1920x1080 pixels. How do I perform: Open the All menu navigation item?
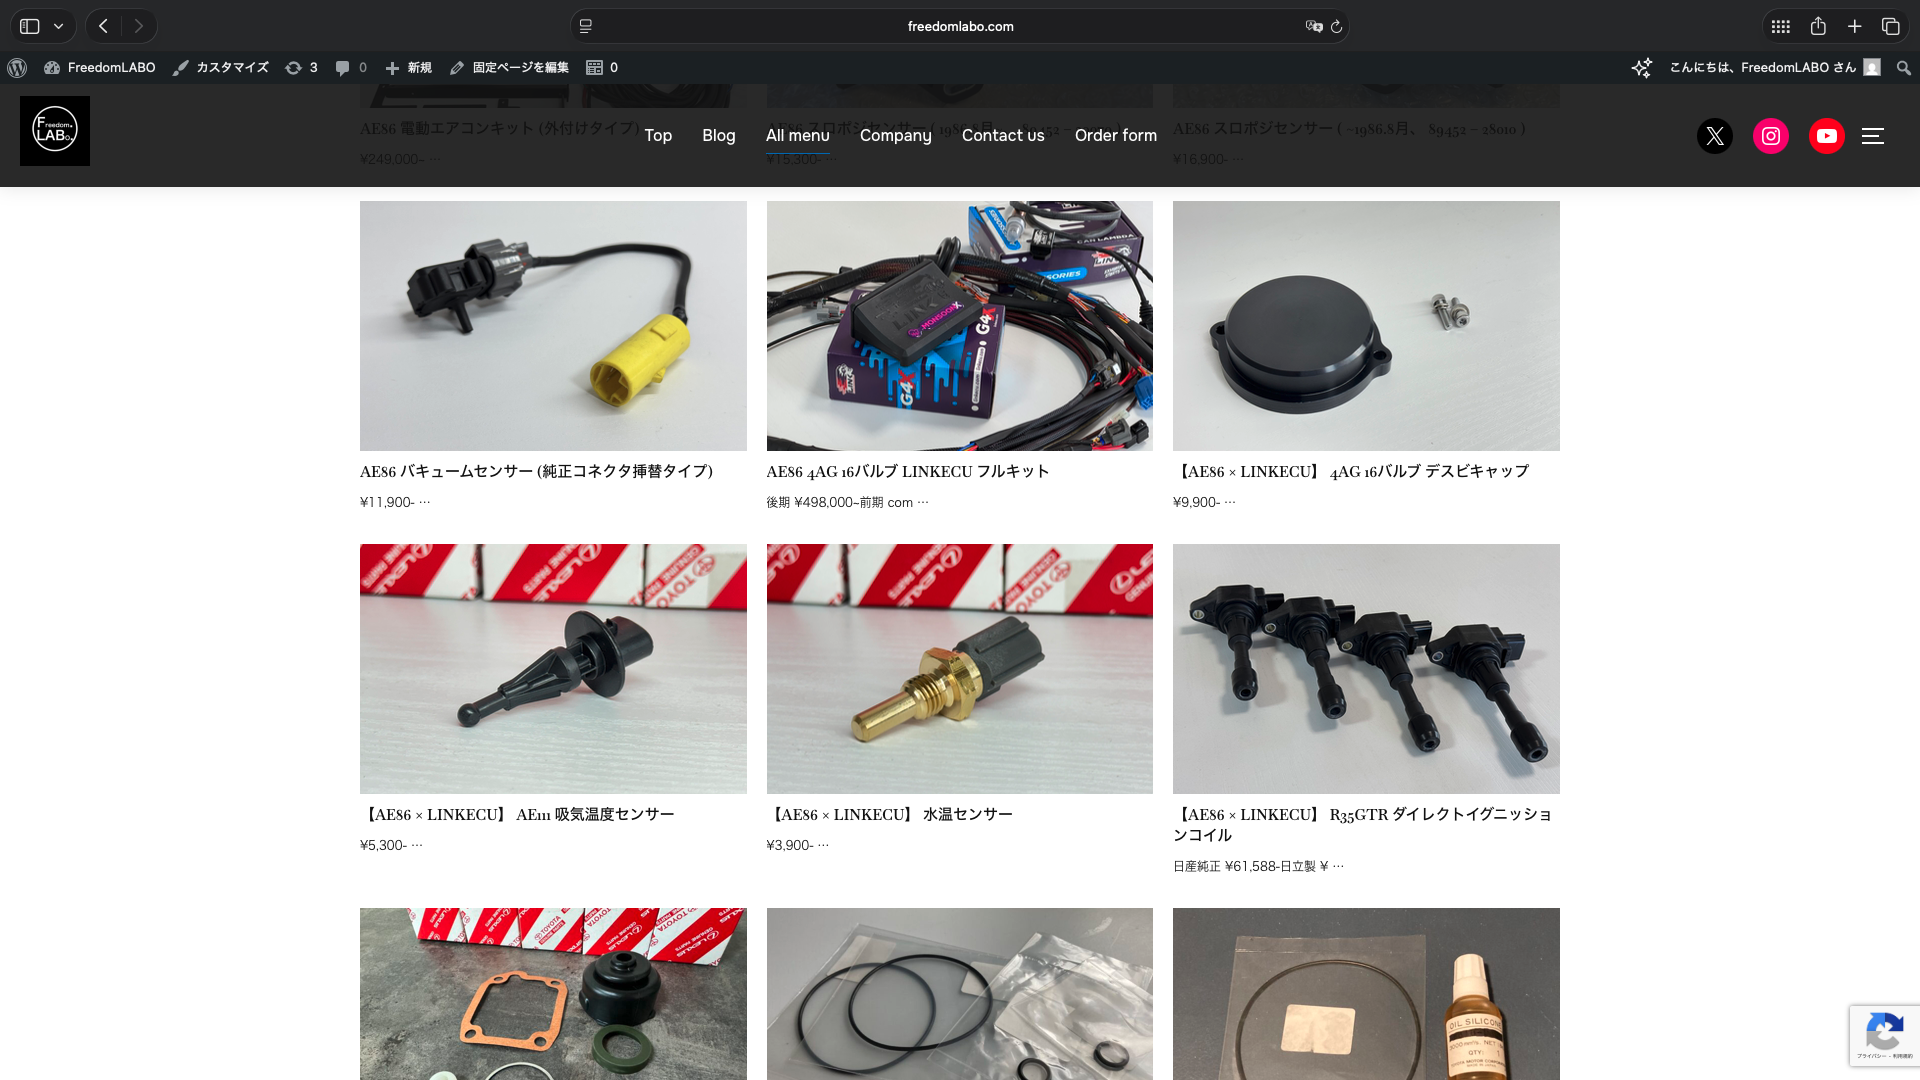coord(797,135)
